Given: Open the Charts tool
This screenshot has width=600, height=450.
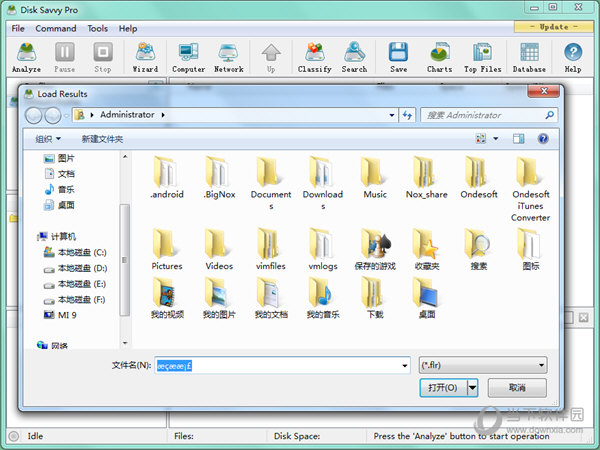Looking at the screenshot, I should (440, 57).
